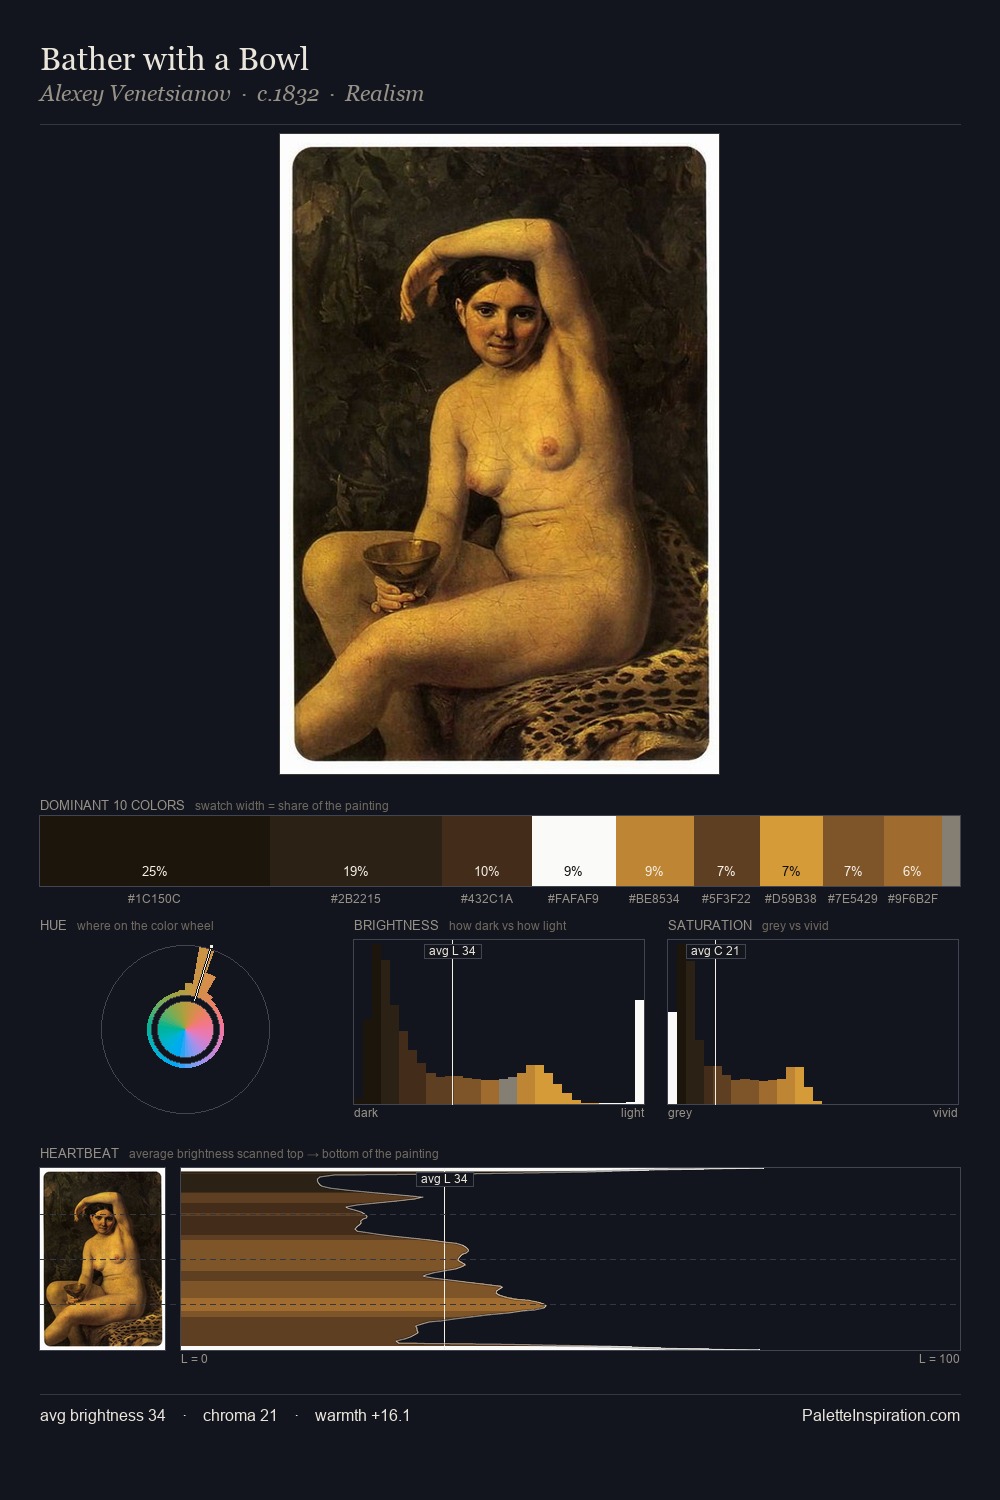Select the white #FAFAF9 swatch

click(574, 851)
